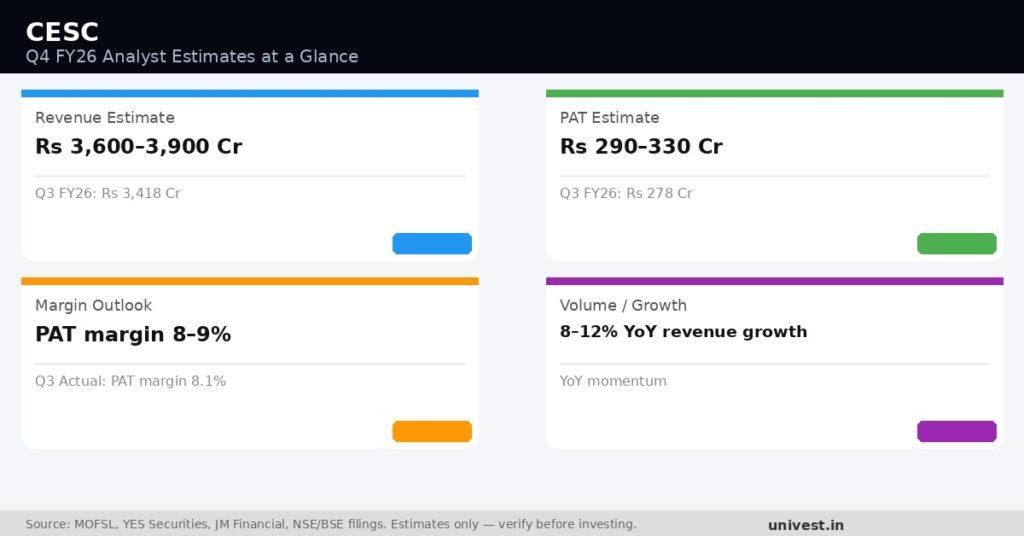Click the 'Rs 3,600–3,900 Cr' revenue value

(138, 146)
